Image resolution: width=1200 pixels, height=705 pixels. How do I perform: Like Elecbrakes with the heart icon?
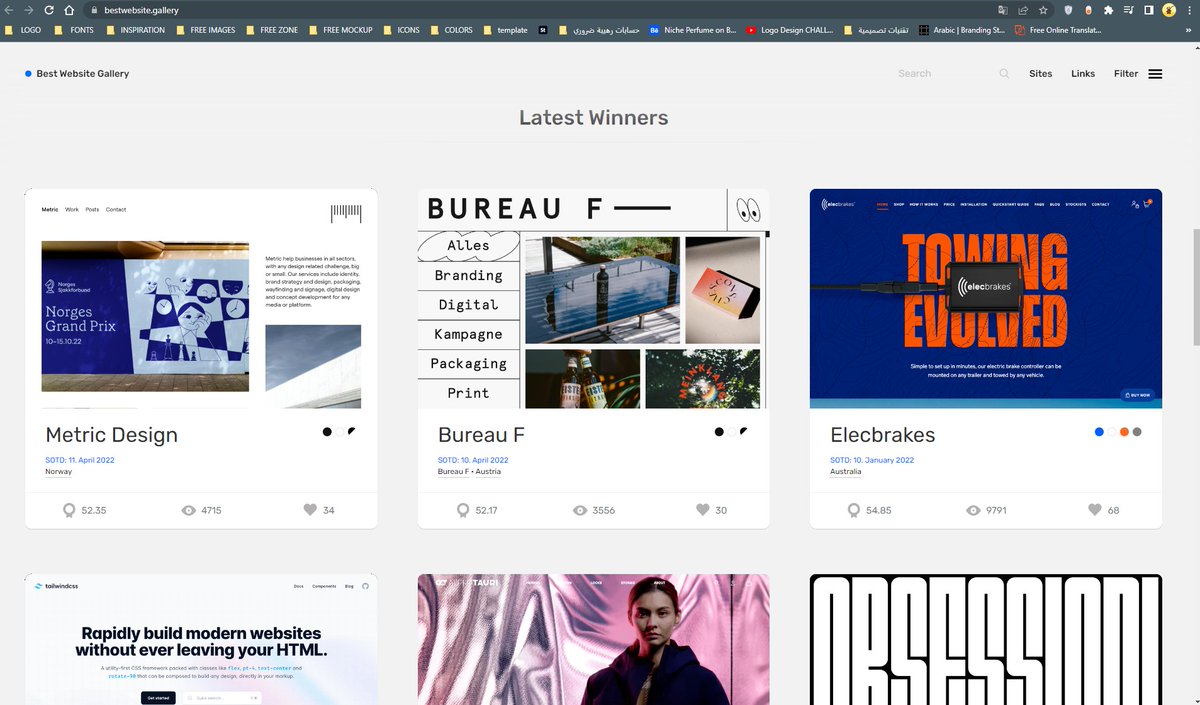point(1094,510)
